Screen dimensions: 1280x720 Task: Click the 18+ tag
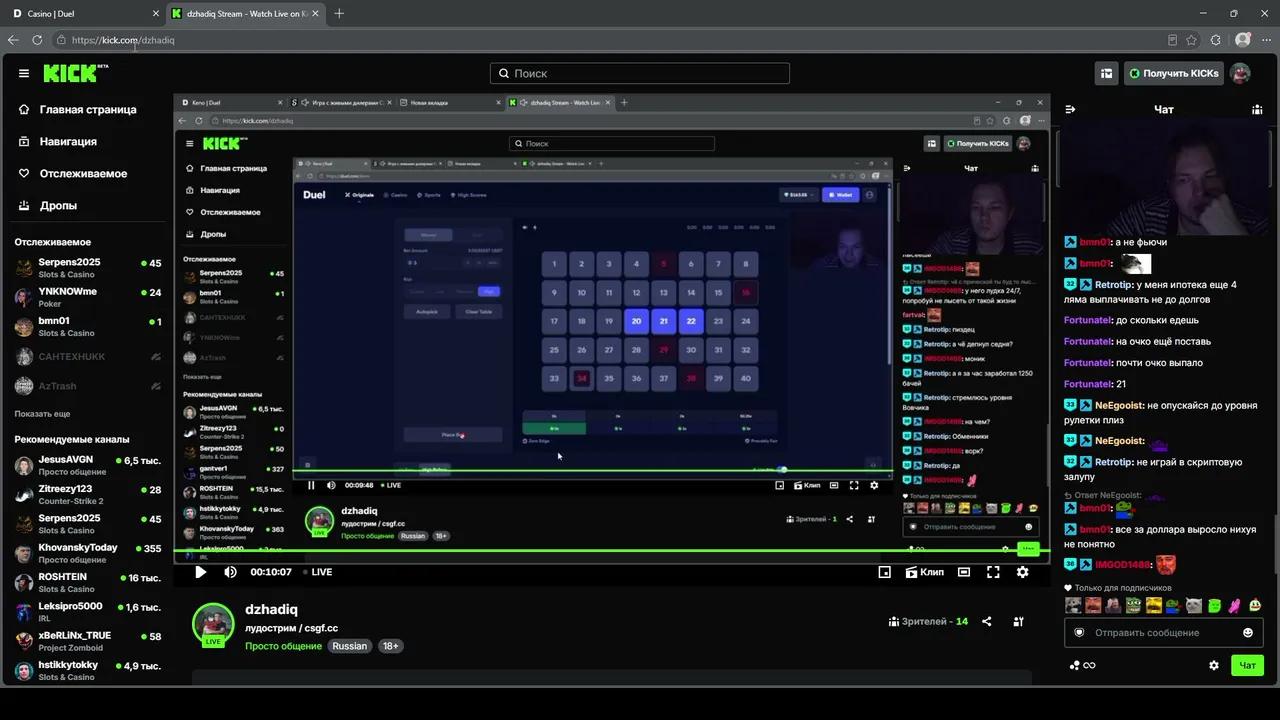click(391, 646)
